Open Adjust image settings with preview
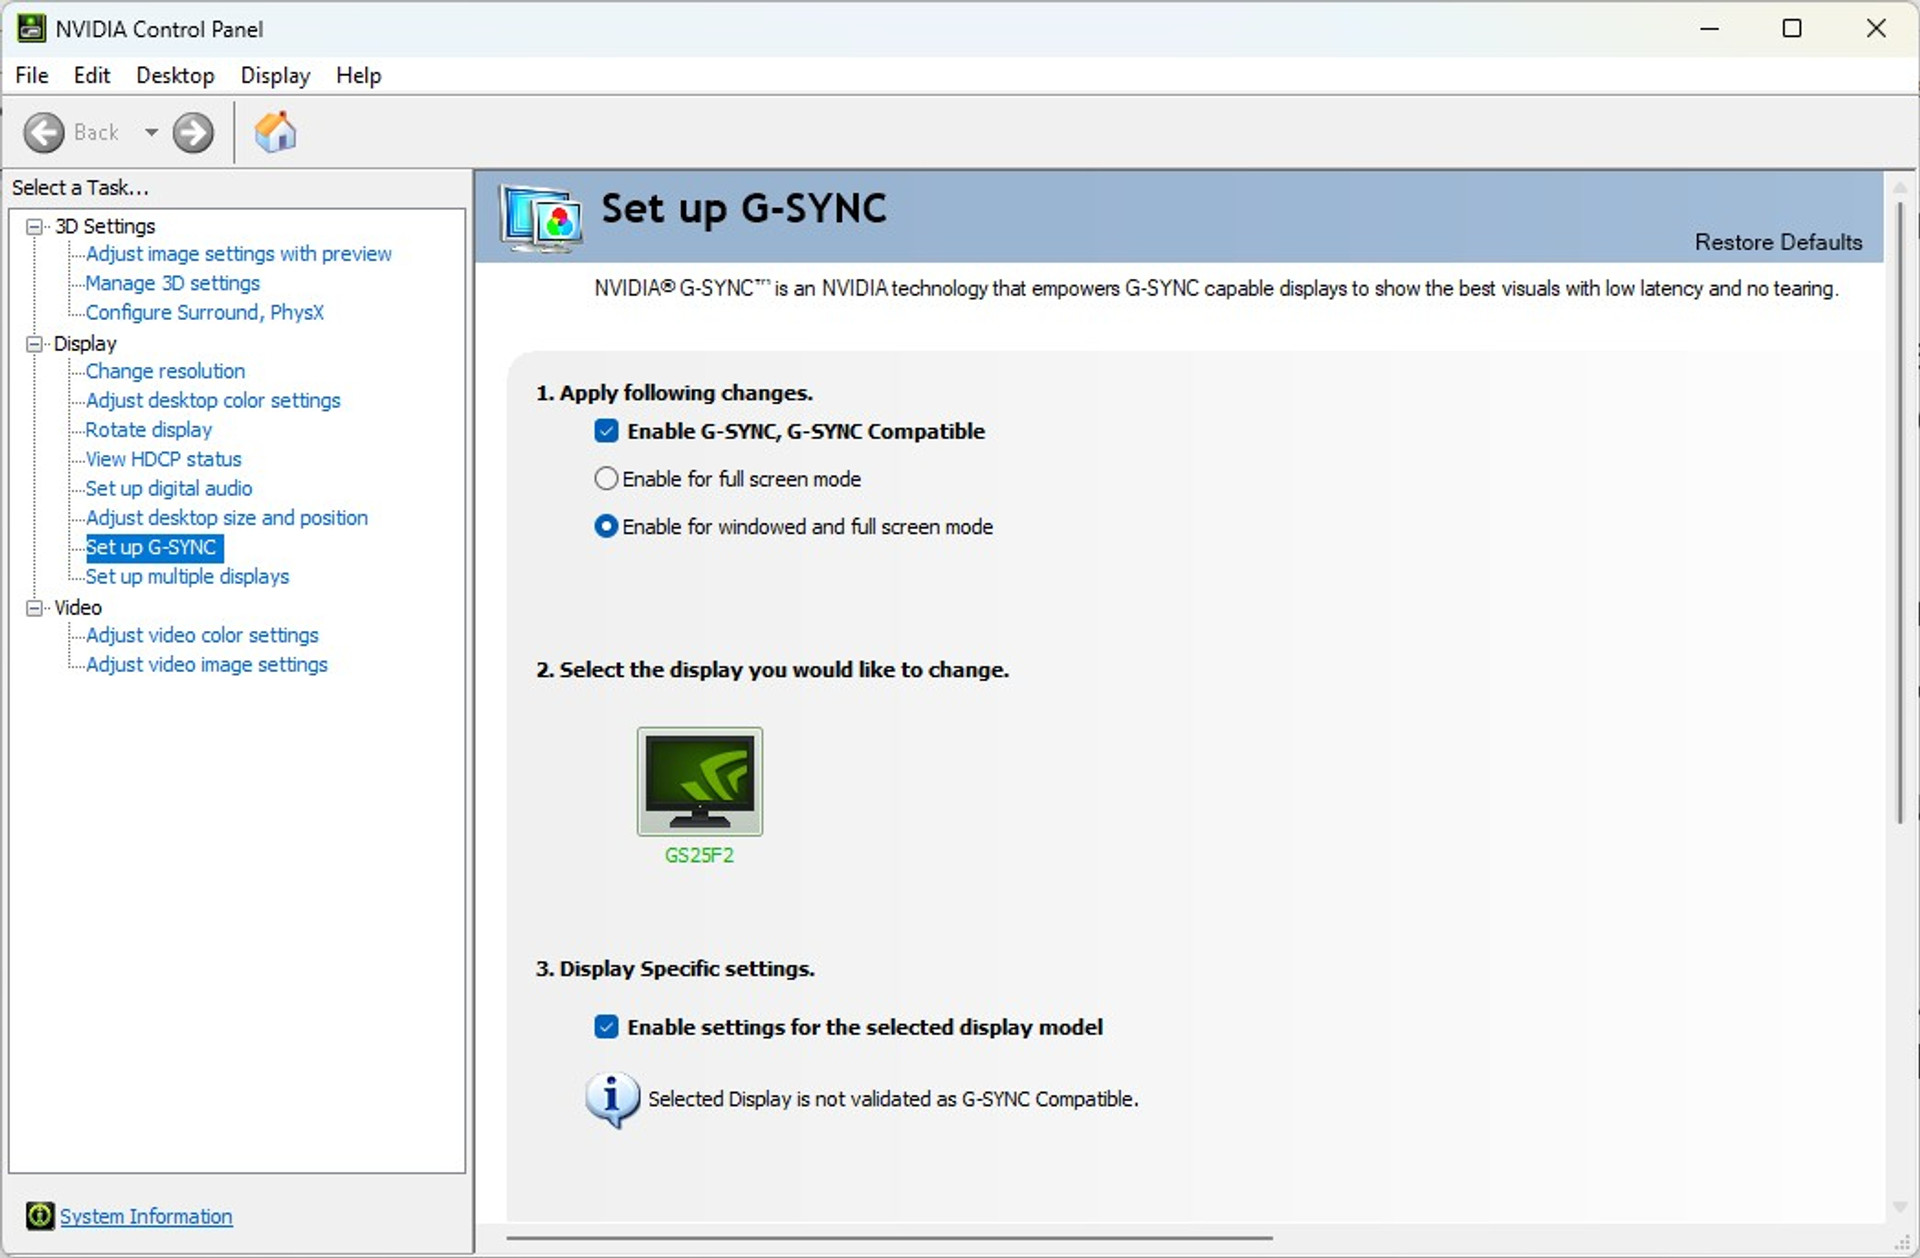The image size is (1920, 1258). tap(238, 254)
